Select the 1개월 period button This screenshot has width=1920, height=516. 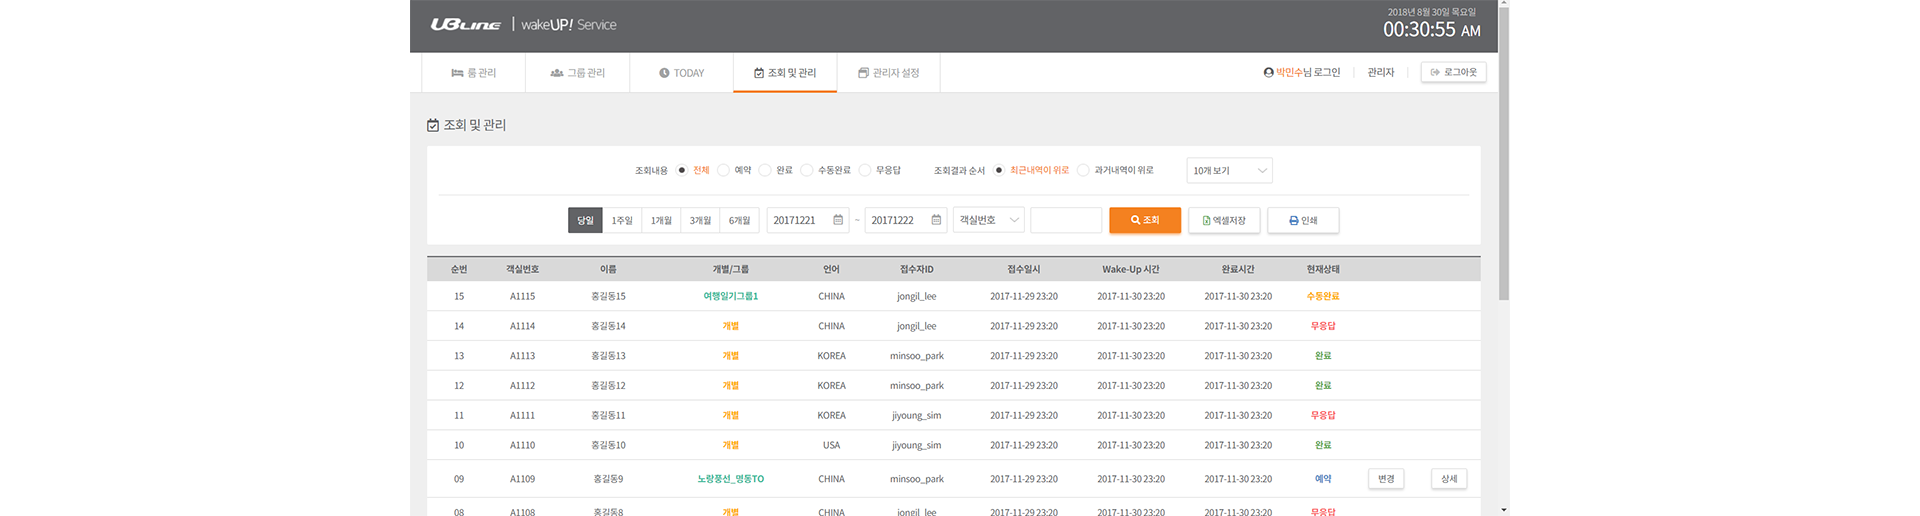pos(661,220)
